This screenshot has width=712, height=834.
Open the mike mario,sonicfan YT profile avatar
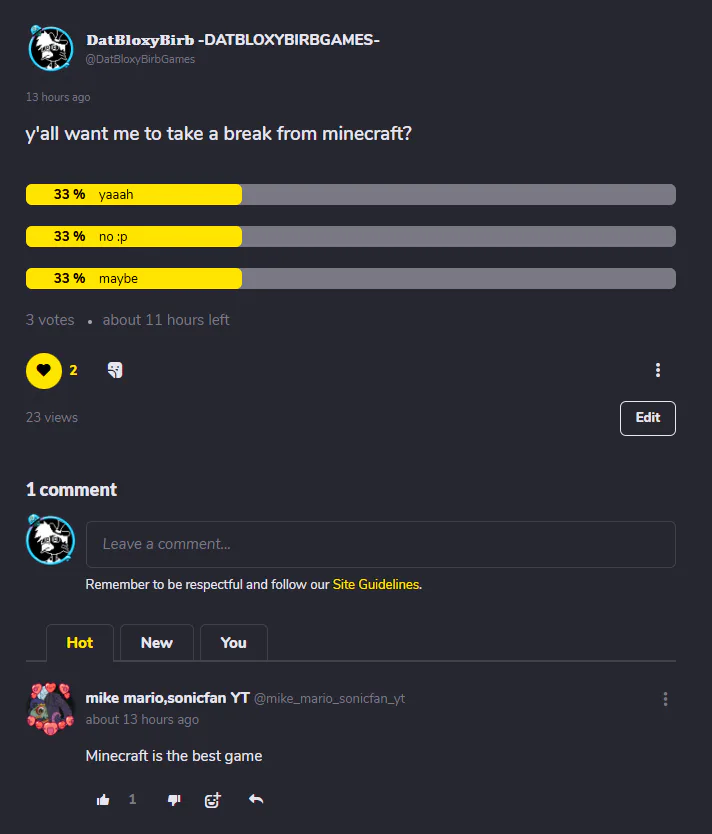(x=51, y=709)
